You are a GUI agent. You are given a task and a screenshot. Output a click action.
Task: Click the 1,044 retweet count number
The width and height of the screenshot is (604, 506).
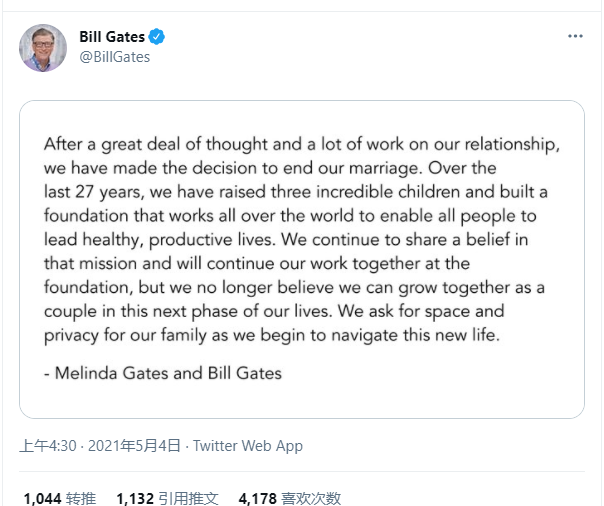pos(42,497)
